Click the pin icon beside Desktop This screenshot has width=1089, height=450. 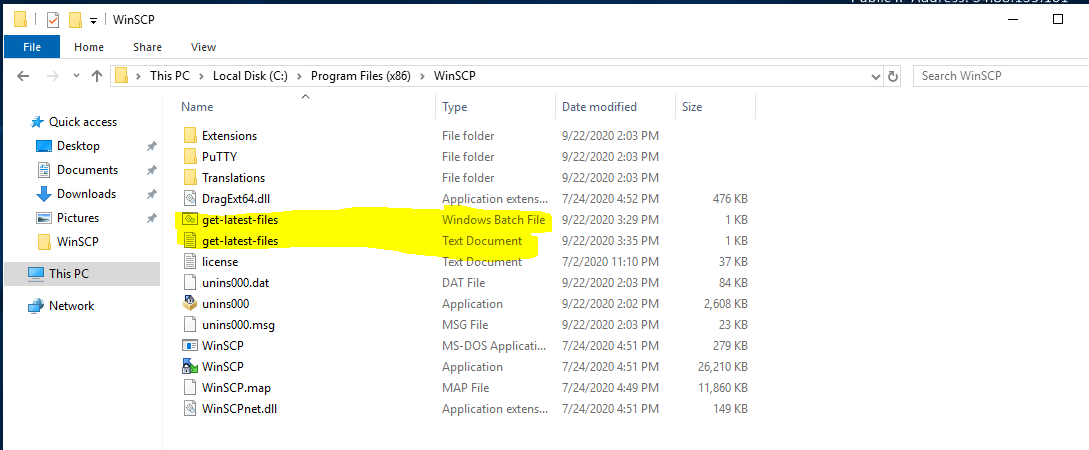tap(151, 147)
